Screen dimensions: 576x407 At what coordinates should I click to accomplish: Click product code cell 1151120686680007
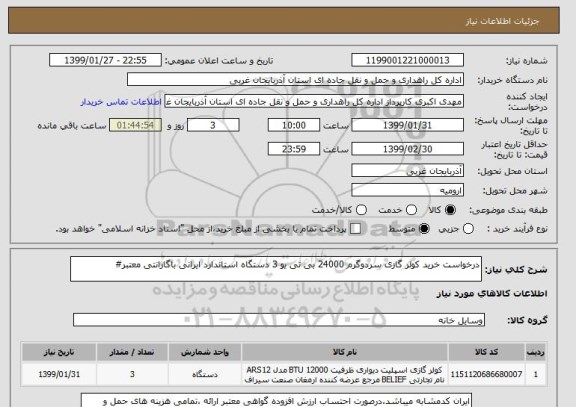486,374
